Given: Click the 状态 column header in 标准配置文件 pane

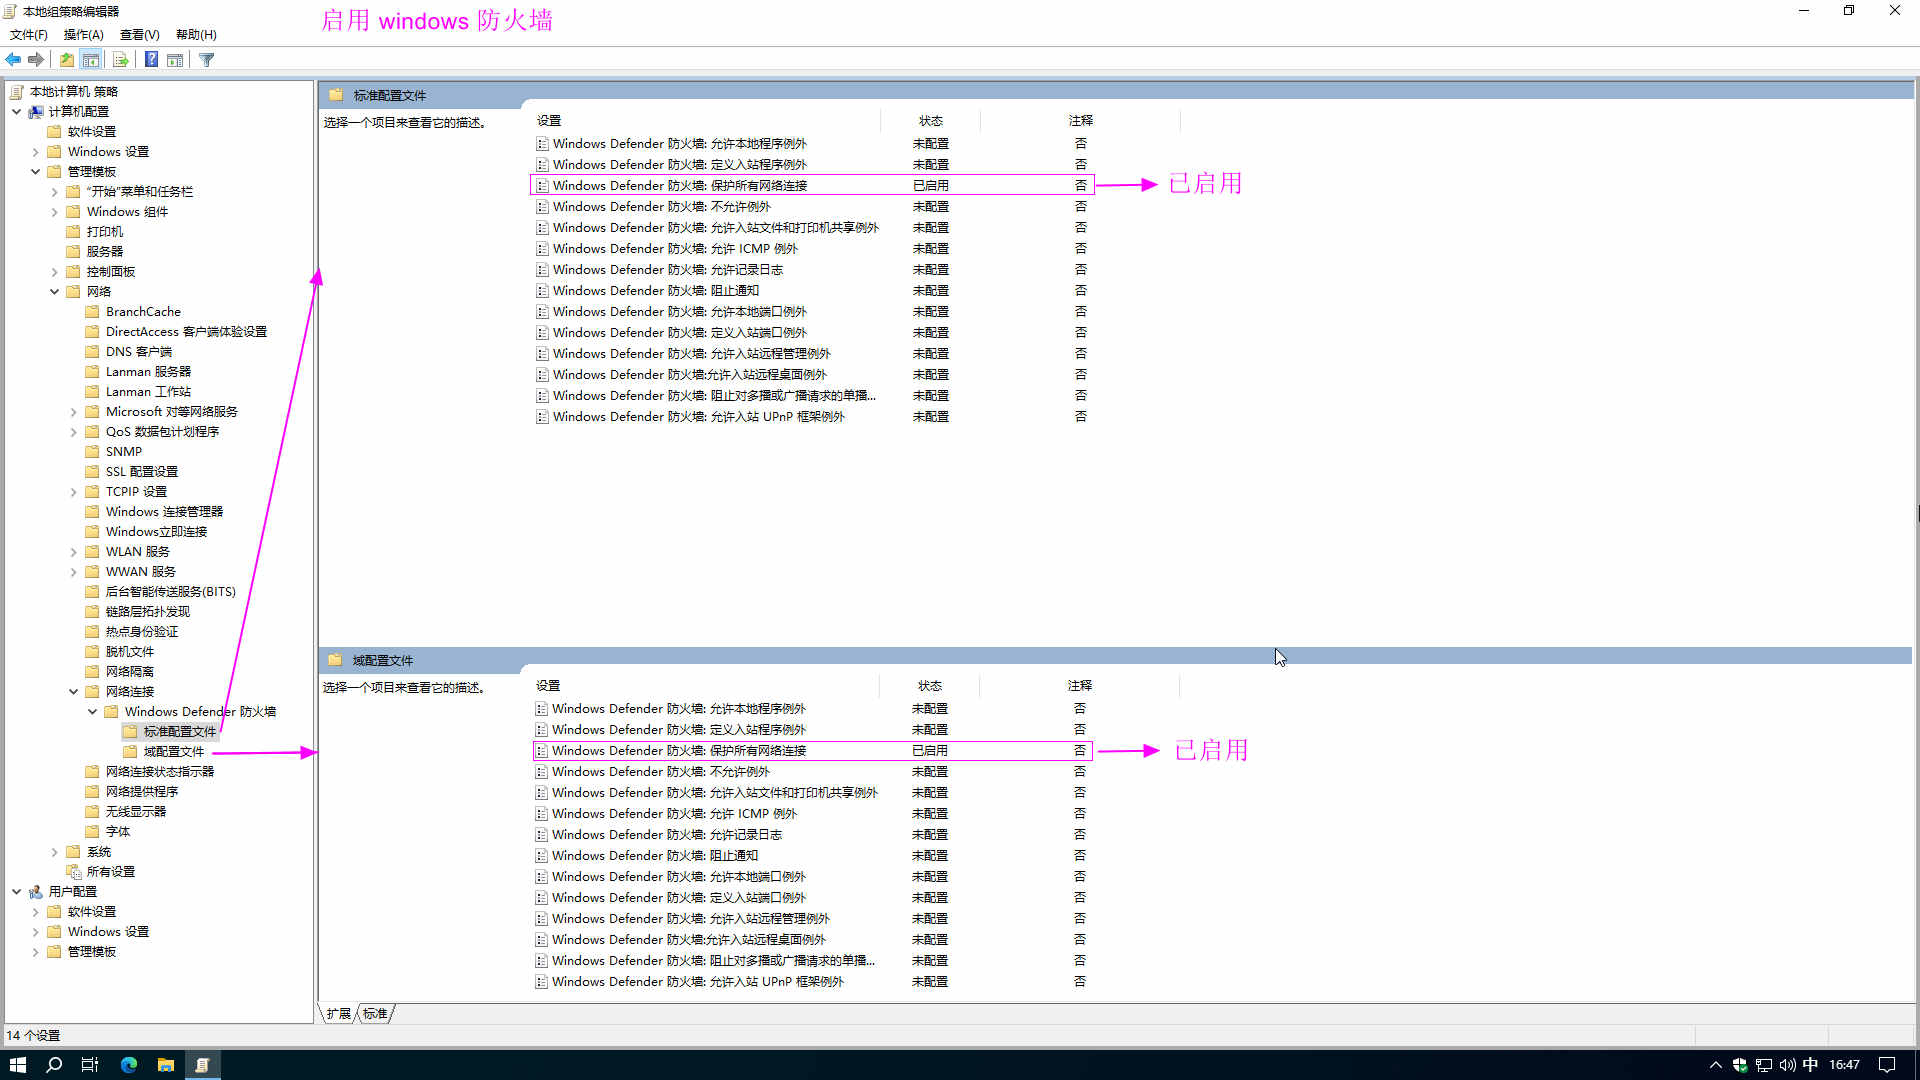Looking at the screenshot, I should [931, 120].
